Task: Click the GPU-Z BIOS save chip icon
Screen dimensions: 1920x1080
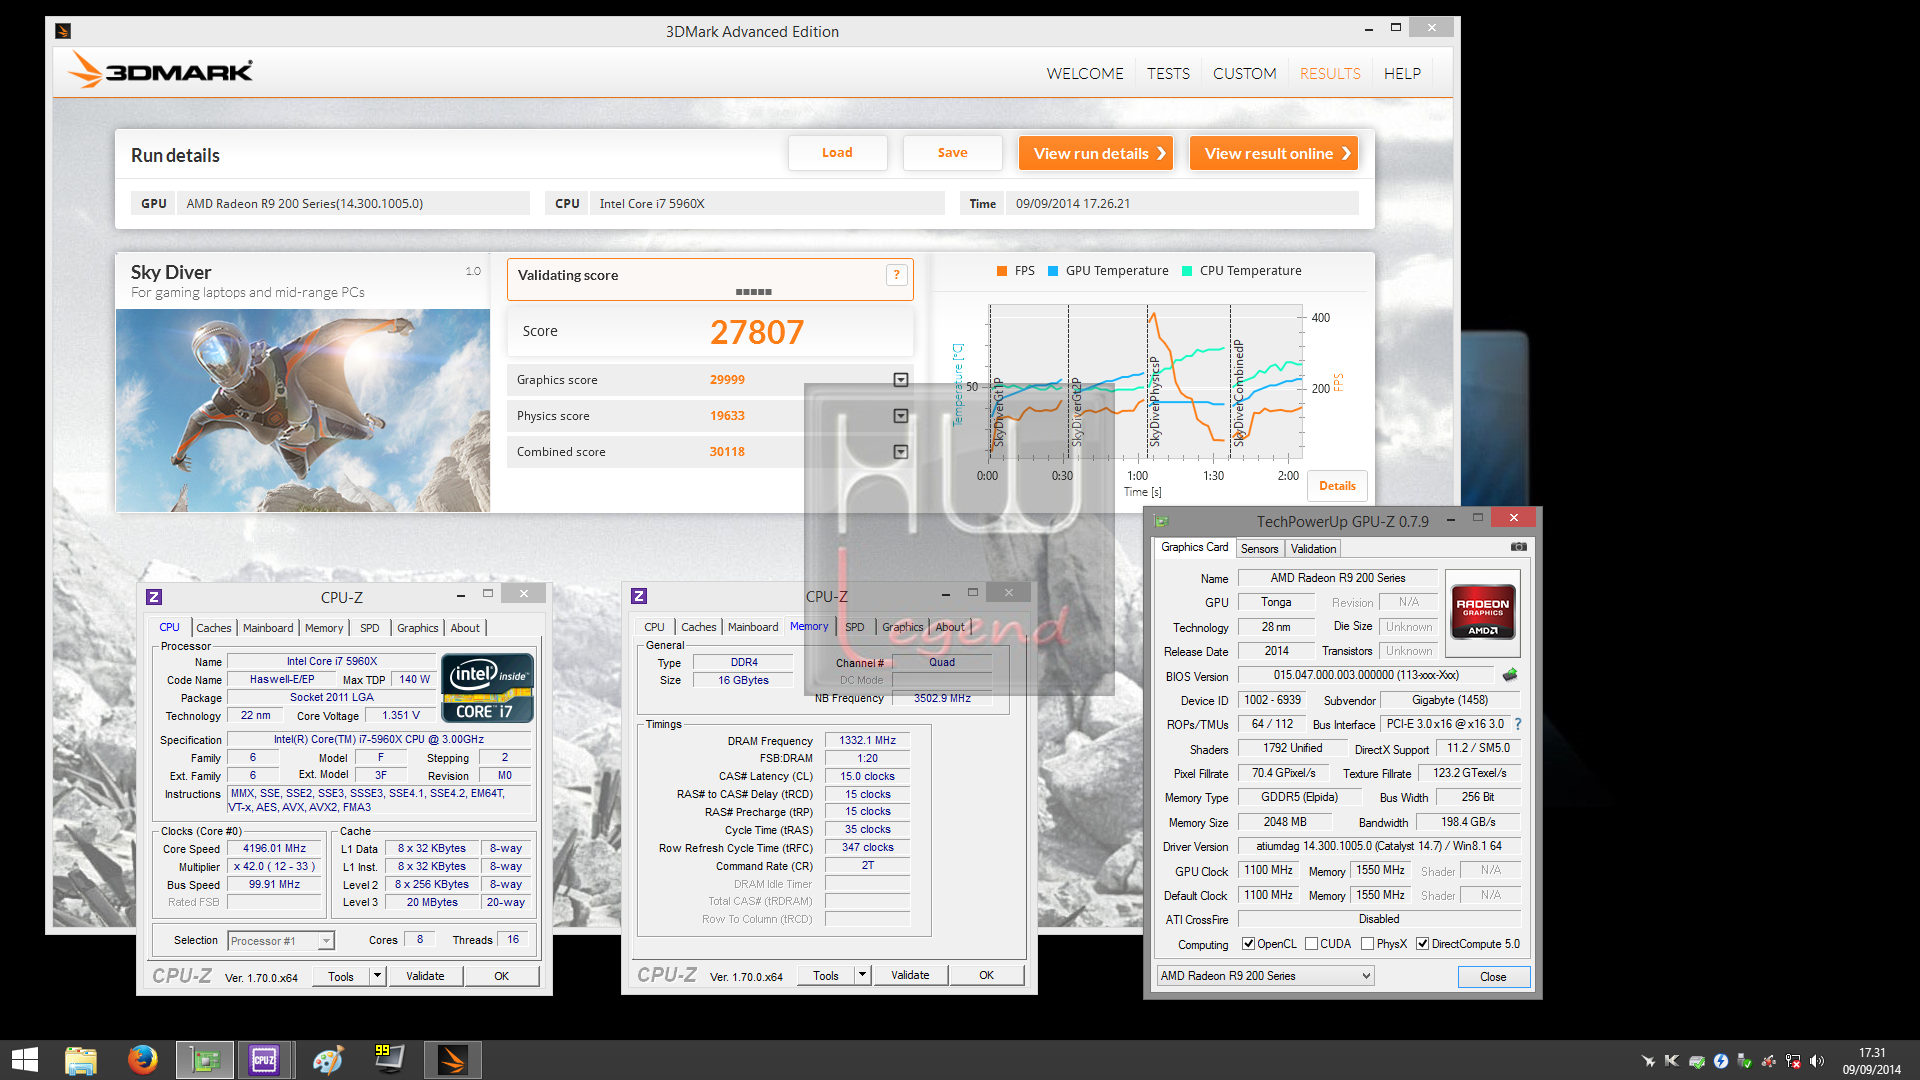Action: (1510, 675)
